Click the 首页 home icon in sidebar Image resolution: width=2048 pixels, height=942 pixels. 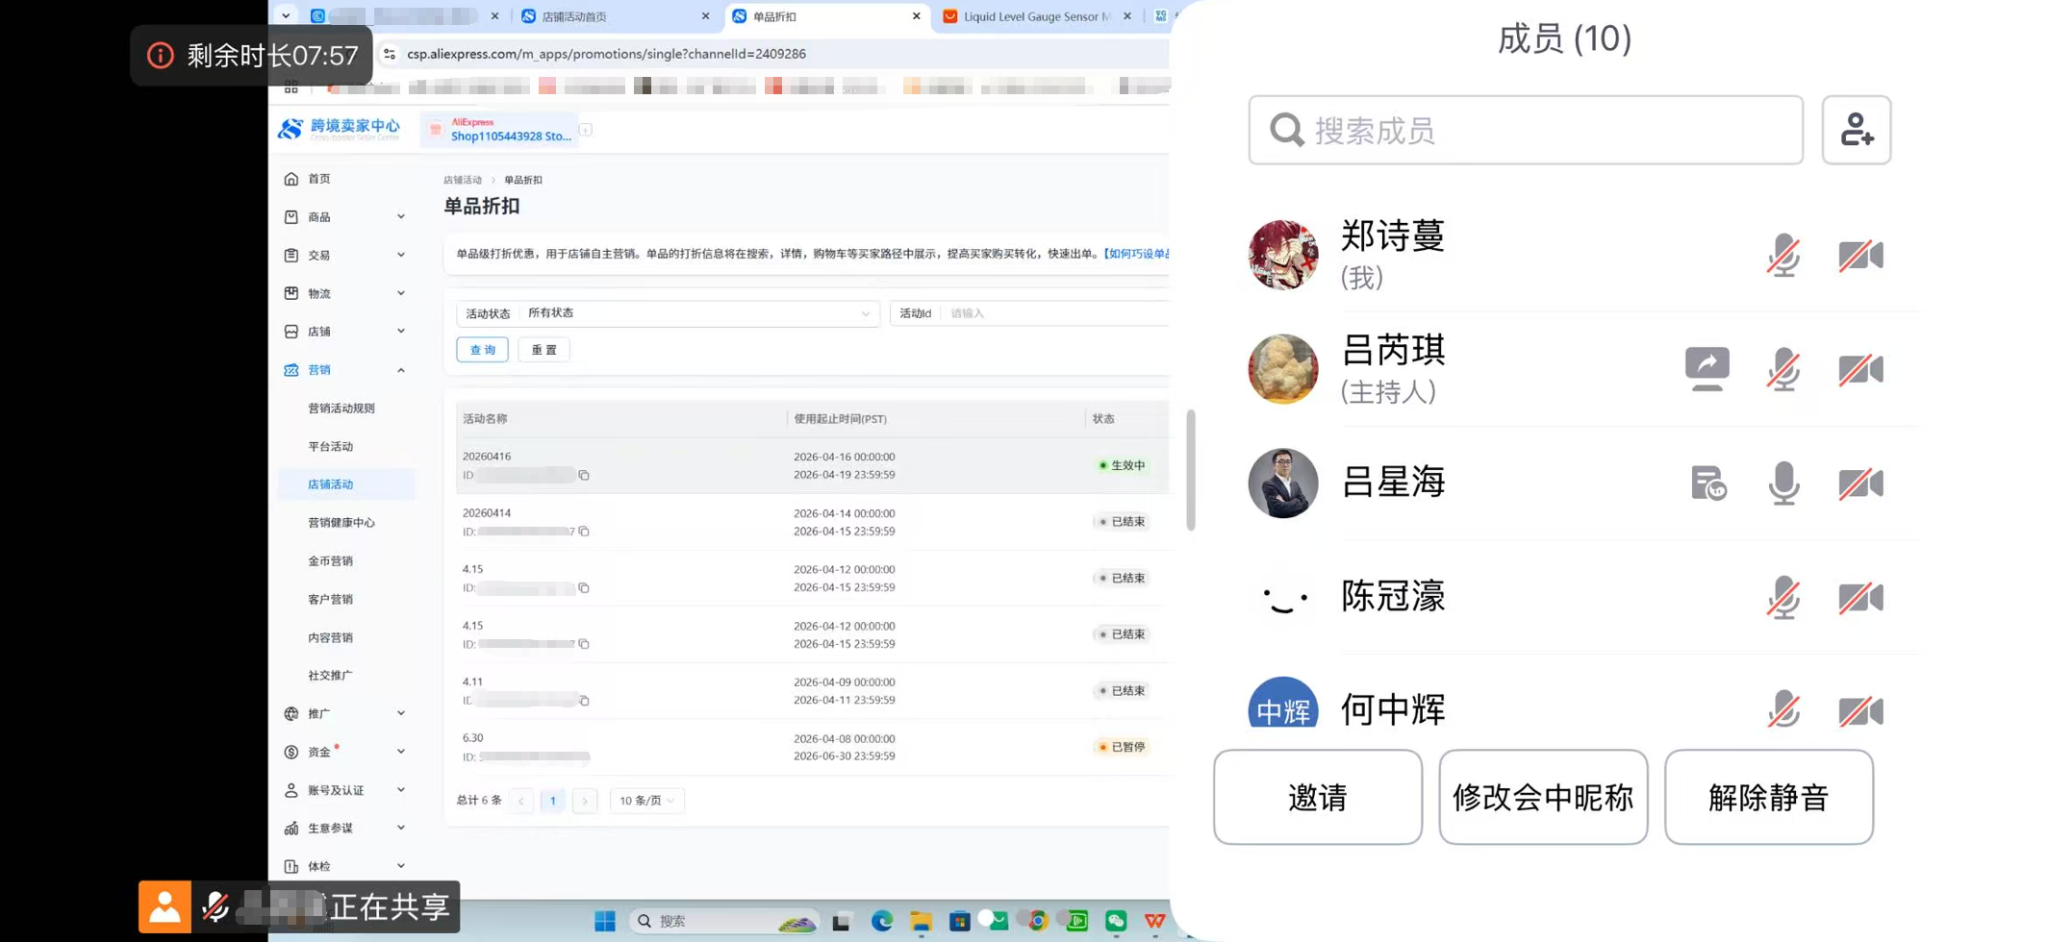point(291,179)
